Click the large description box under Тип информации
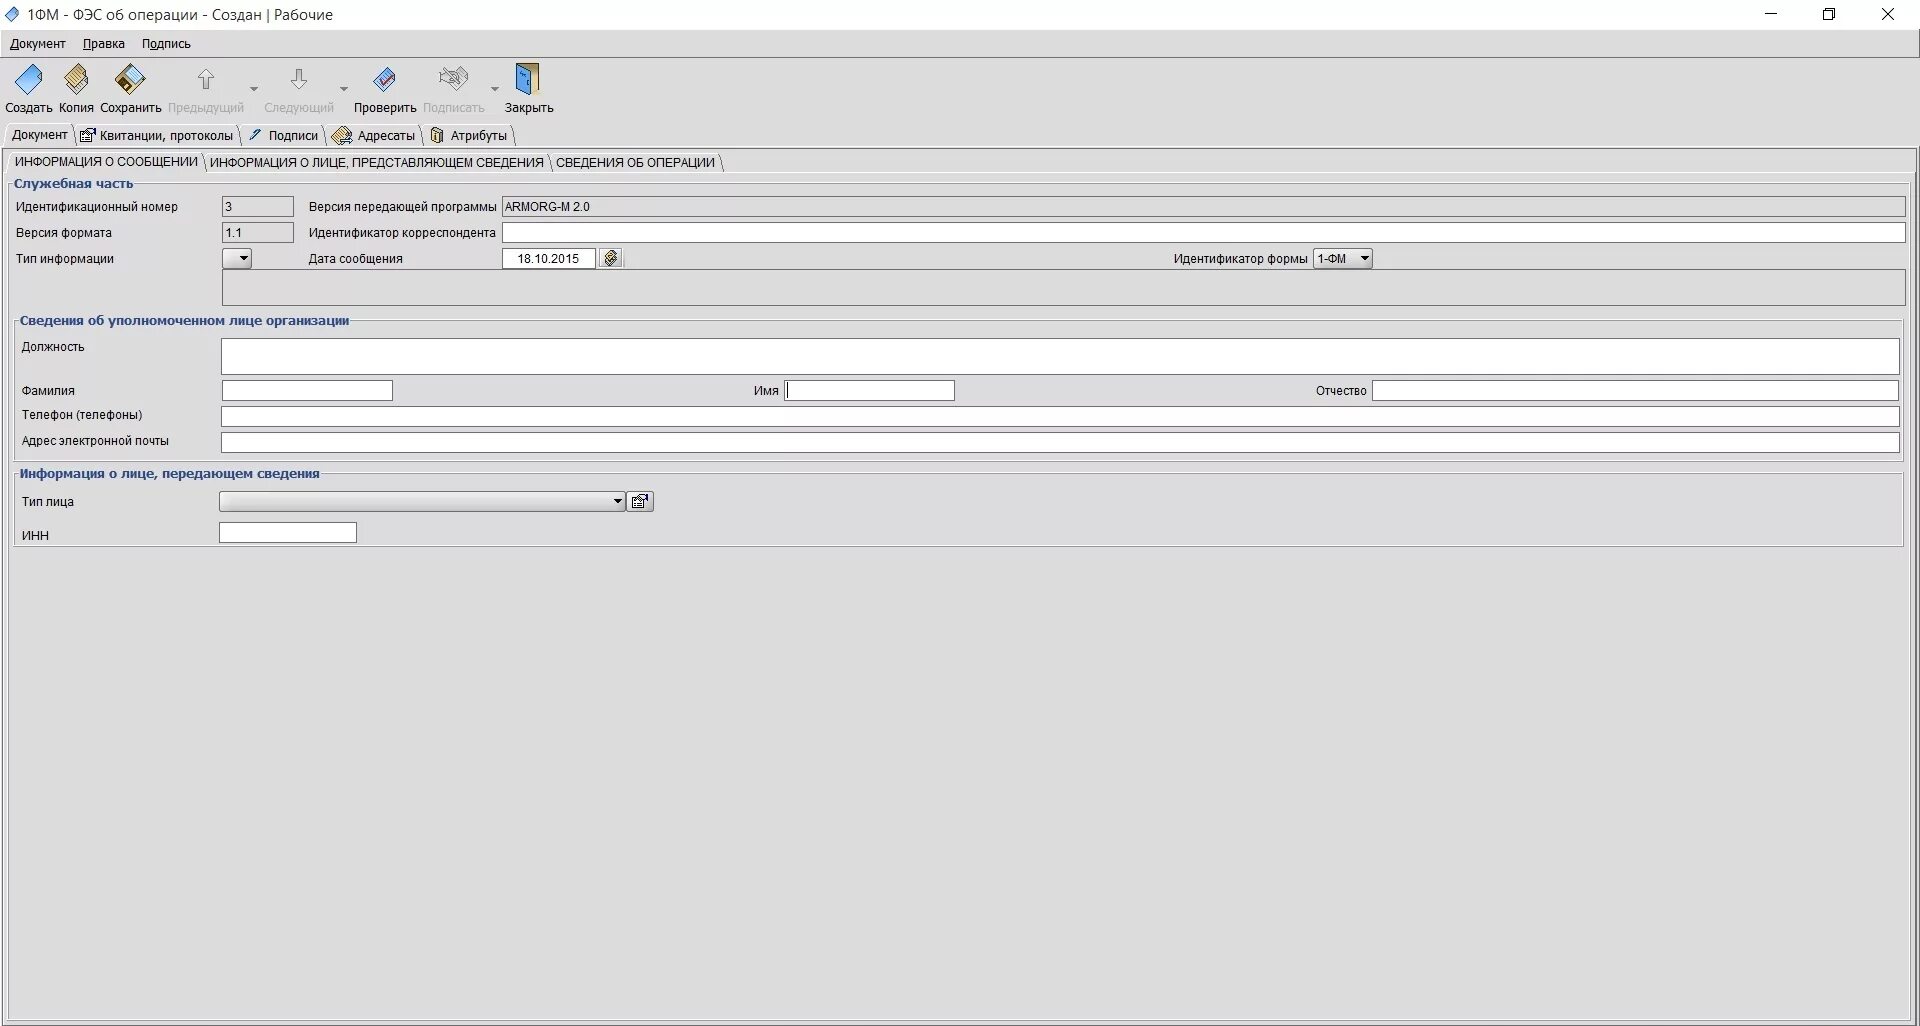 pyautogui.click(x=1063, y=288)
